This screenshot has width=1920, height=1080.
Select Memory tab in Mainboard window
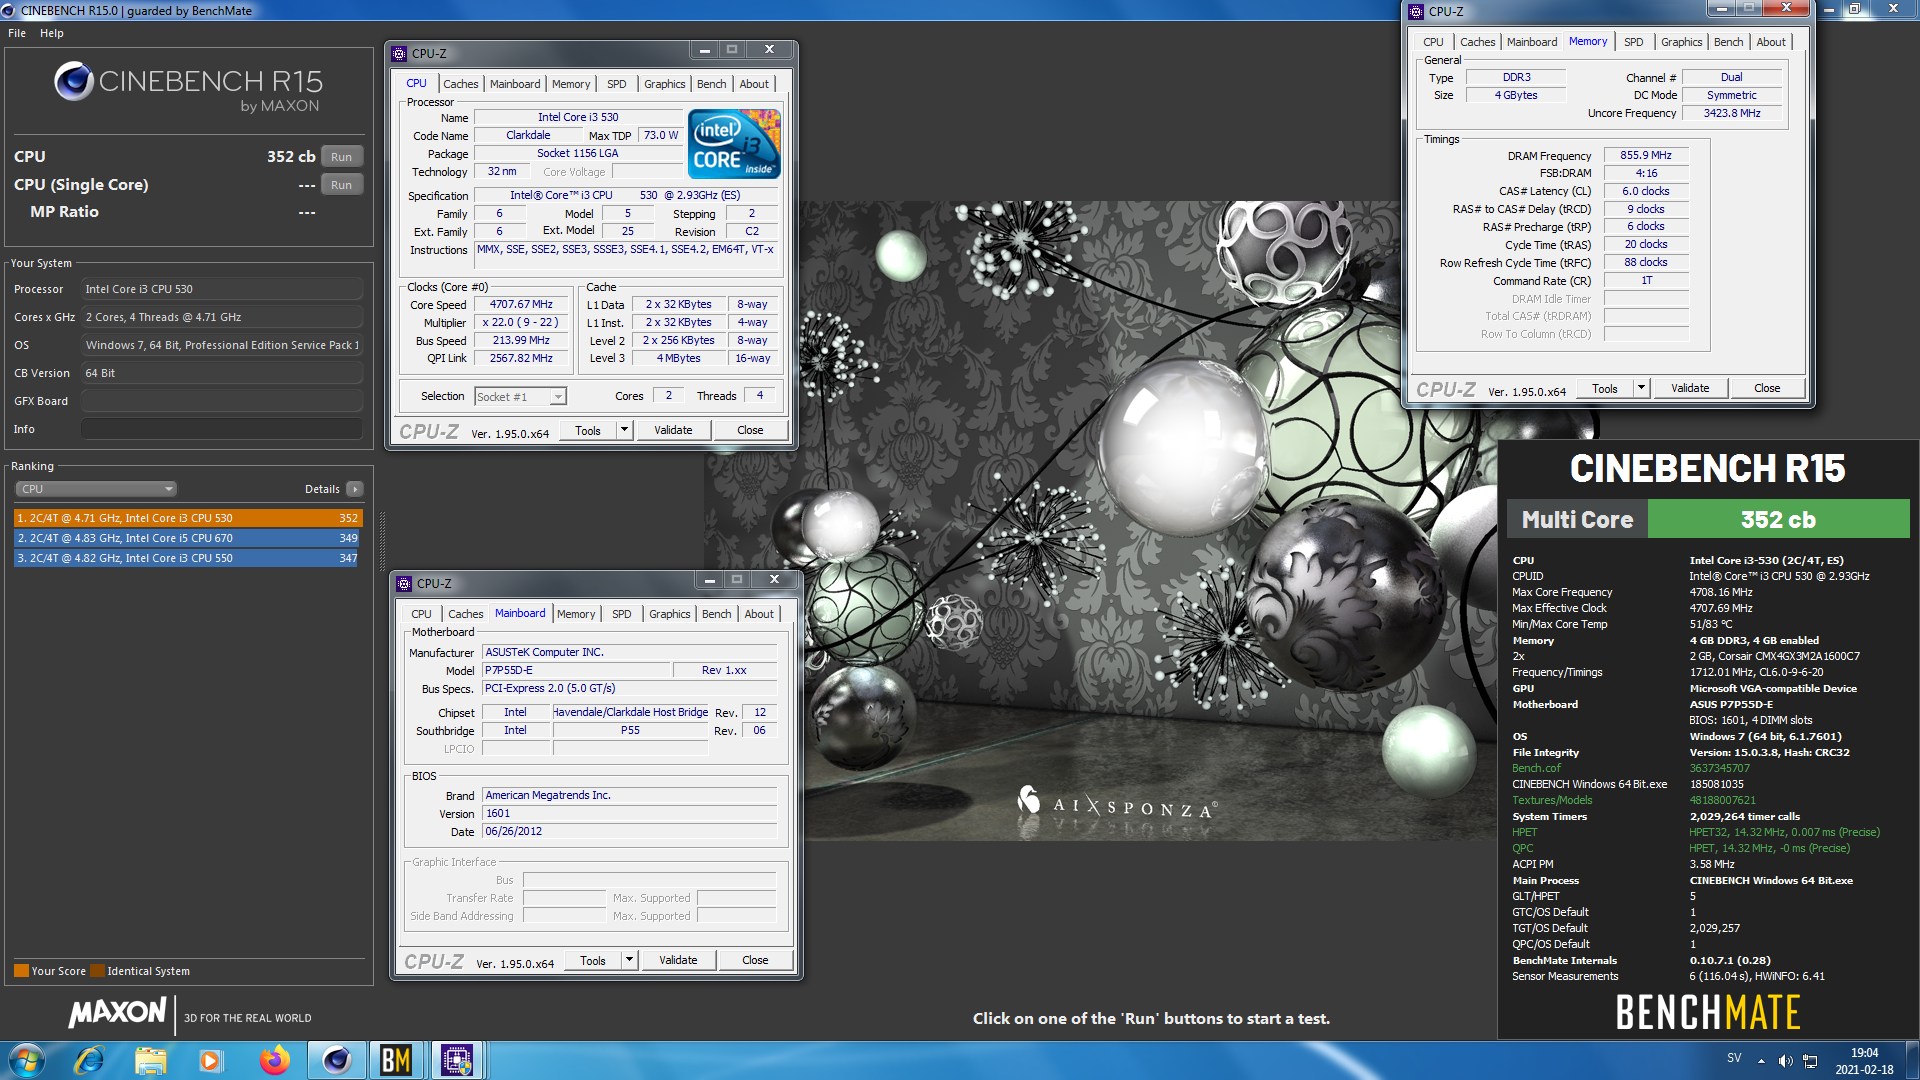[x=576, y=614]
